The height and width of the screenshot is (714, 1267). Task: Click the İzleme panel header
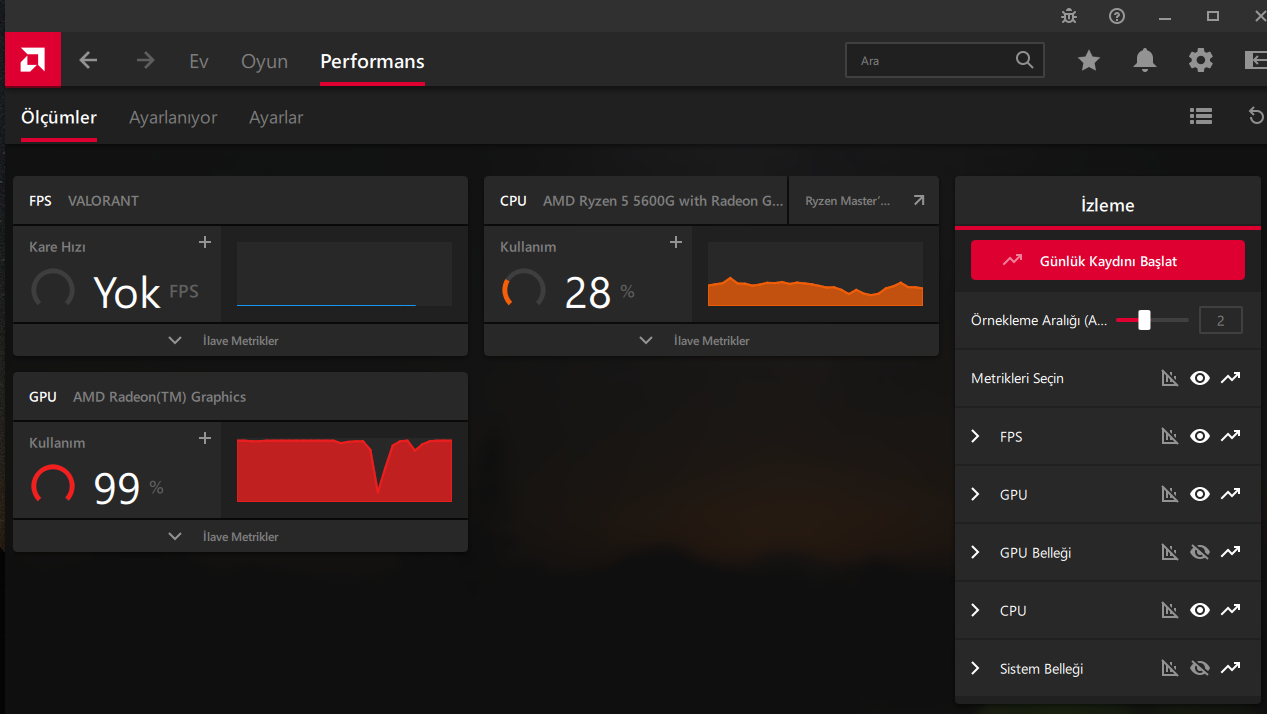coord(1108,204)
